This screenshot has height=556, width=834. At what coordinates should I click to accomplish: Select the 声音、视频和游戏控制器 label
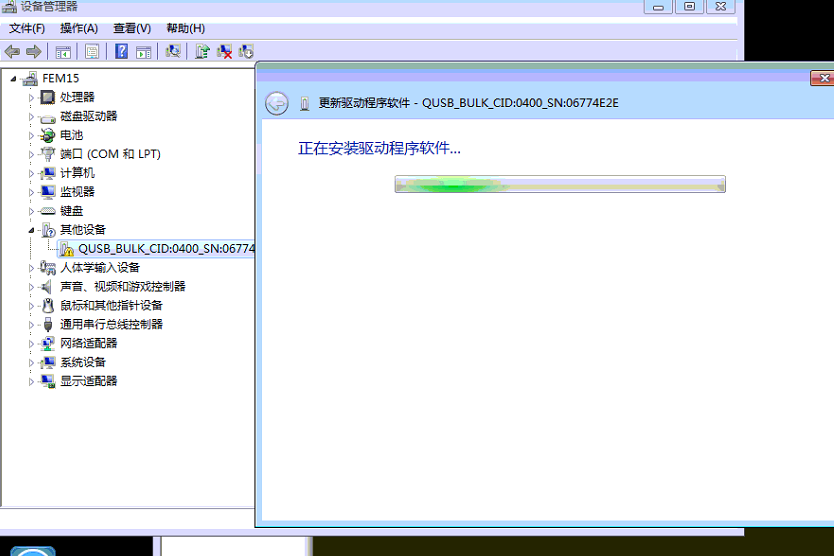[x=123, y=287]
